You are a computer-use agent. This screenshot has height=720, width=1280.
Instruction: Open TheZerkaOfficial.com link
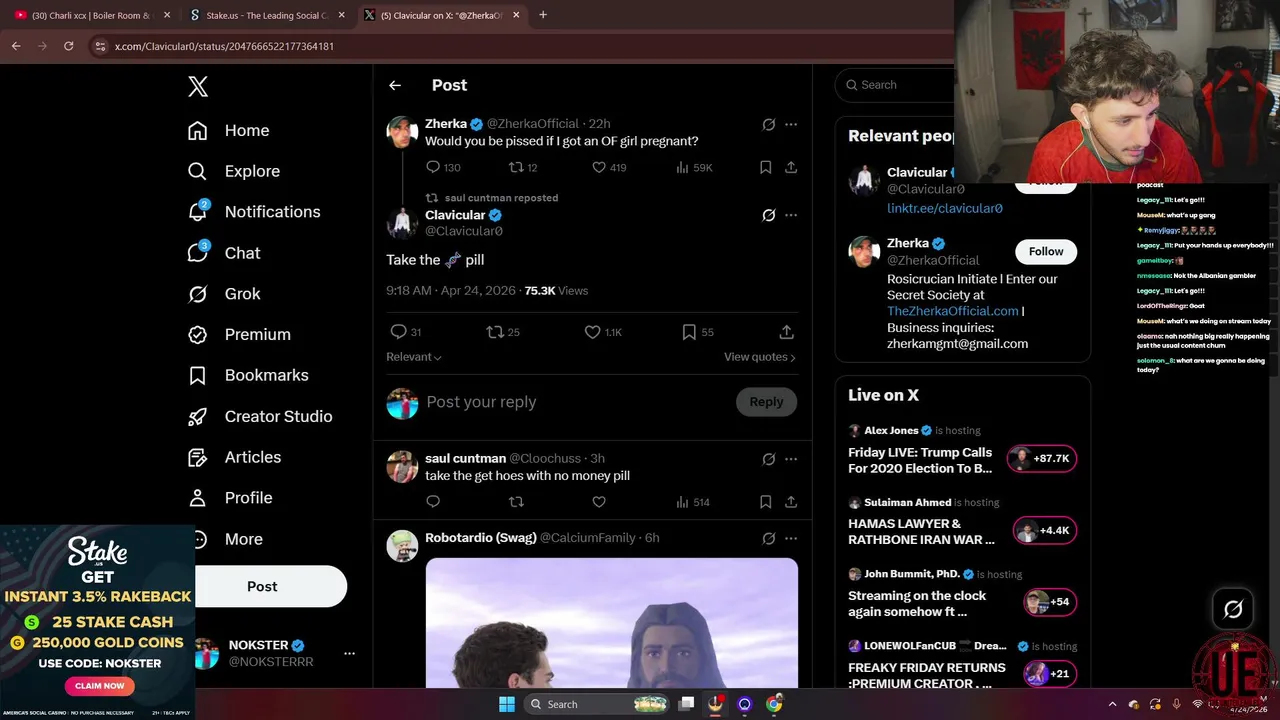[x=953, y=311]
